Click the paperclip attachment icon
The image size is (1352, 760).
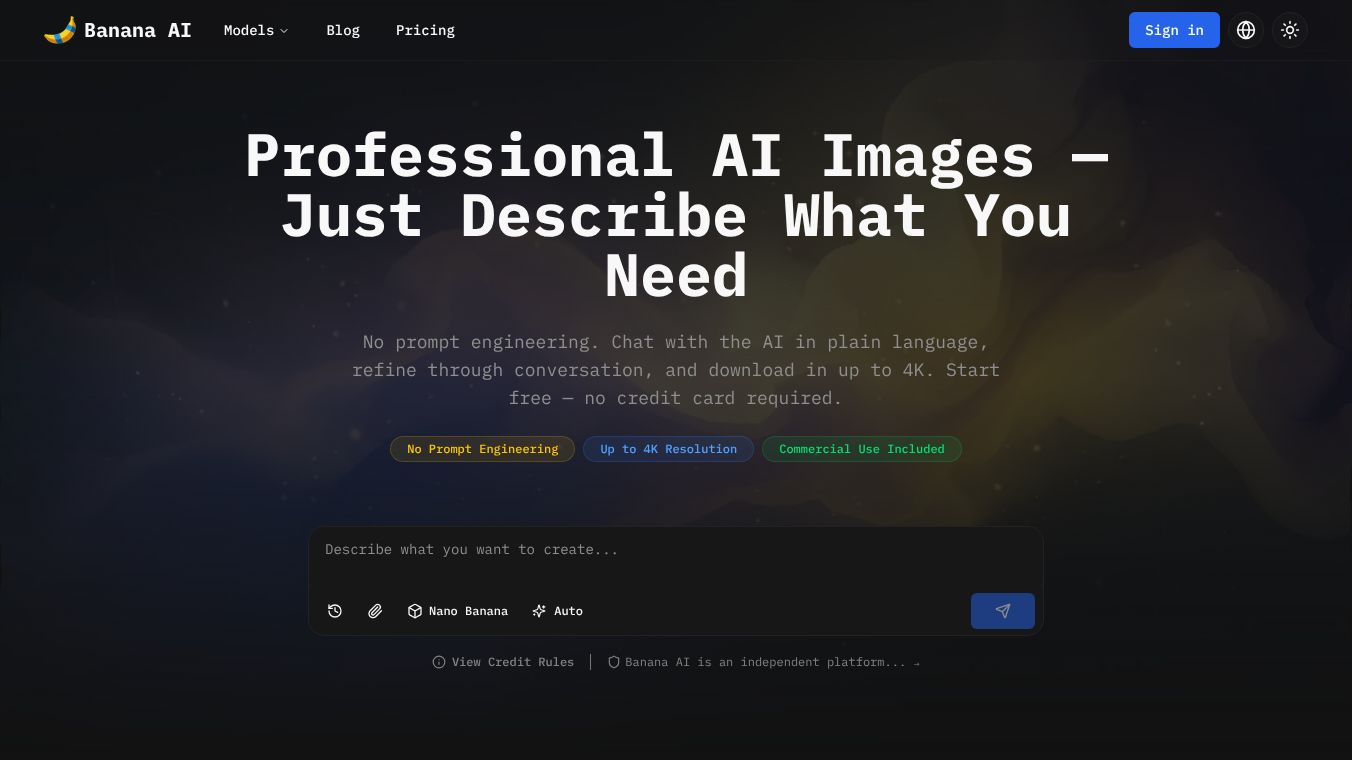click(x=375, y=611)
